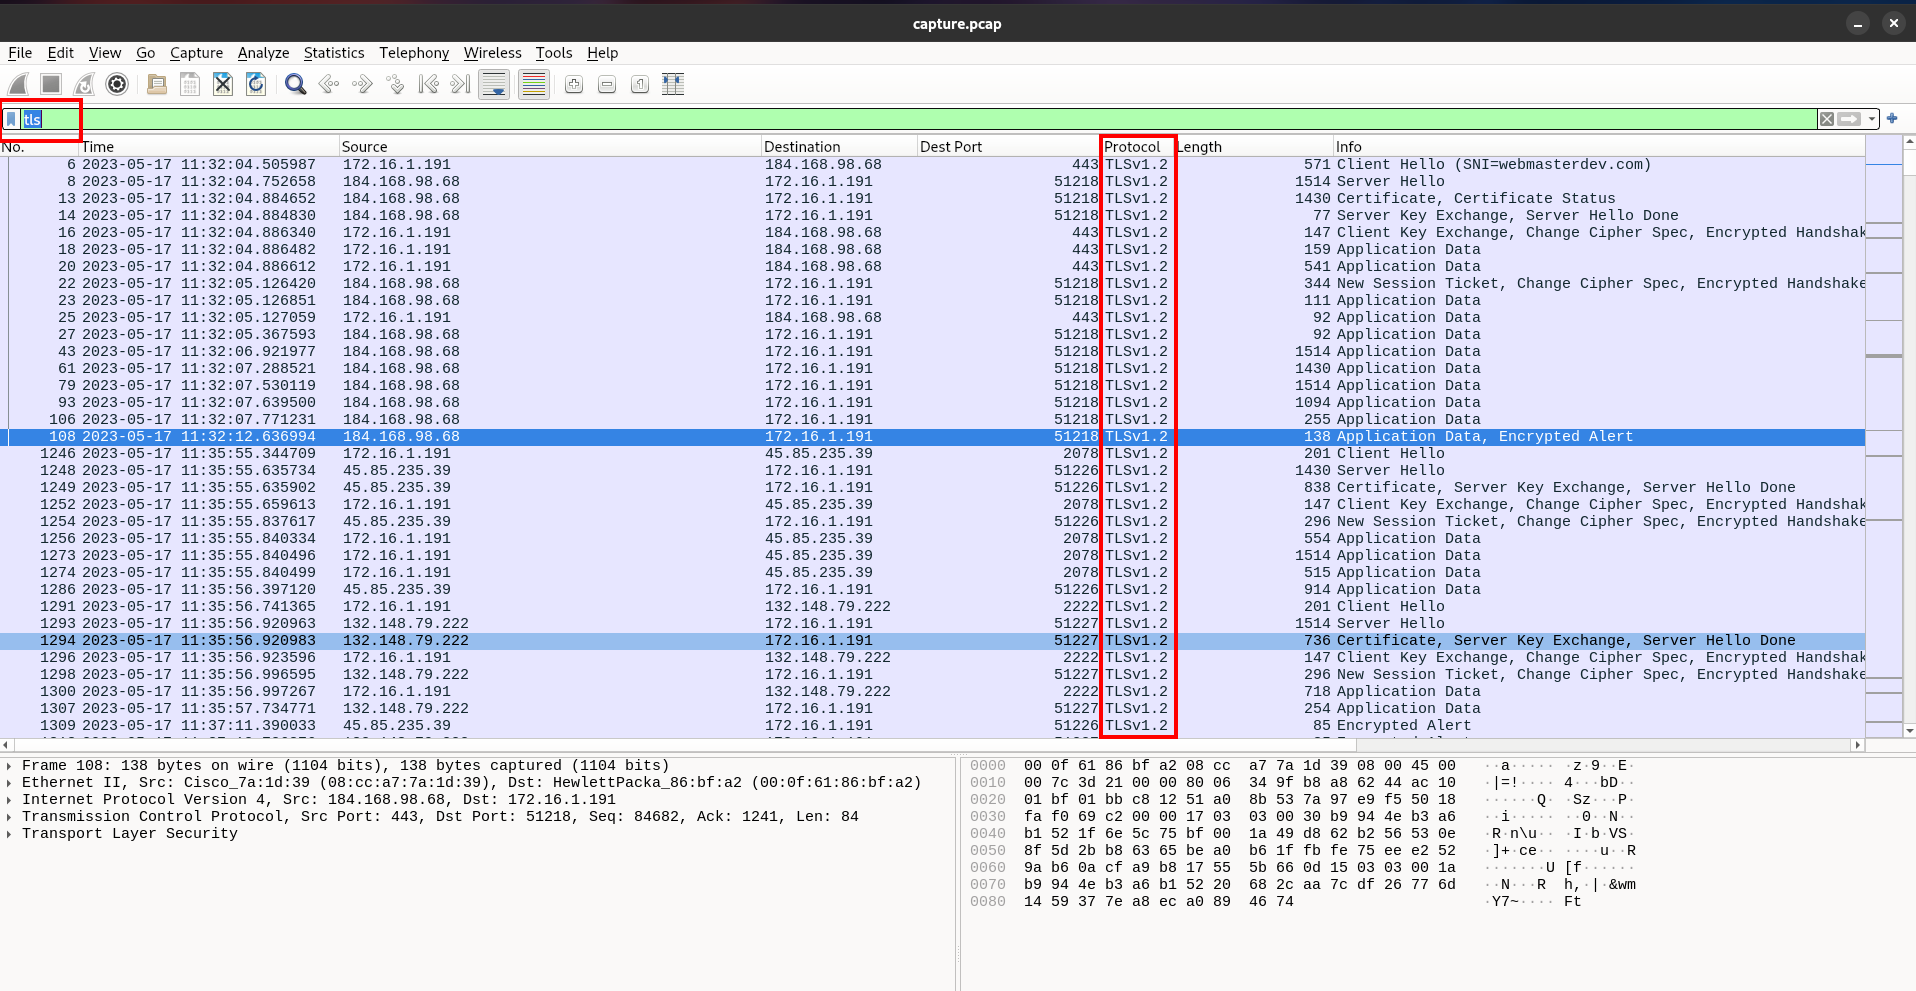This screenshot has width=1916, height=991.
Task: Open the View menu
Action: click(105, 53)
